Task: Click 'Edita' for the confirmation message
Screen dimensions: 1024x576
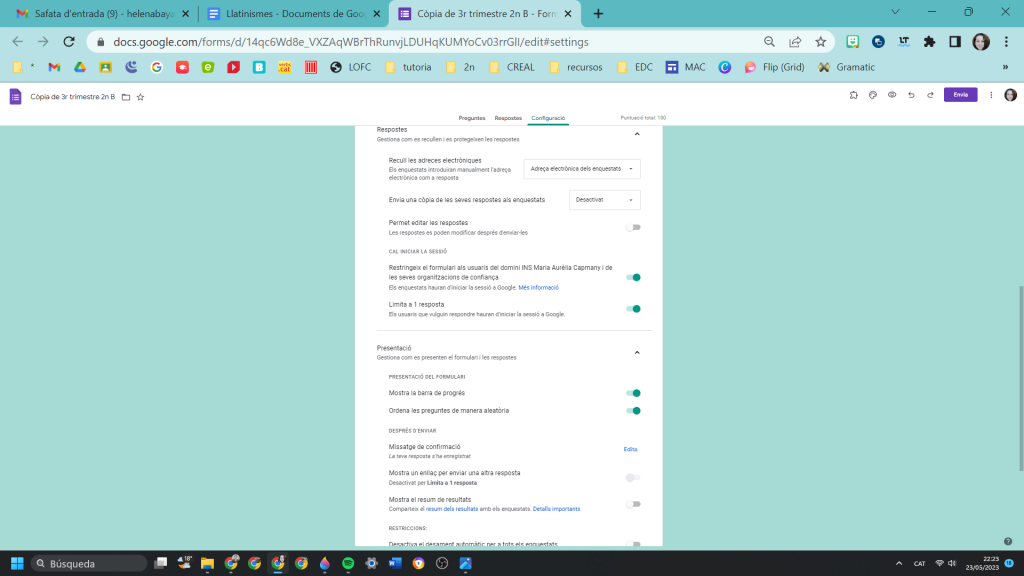Action: click(630, 449)
